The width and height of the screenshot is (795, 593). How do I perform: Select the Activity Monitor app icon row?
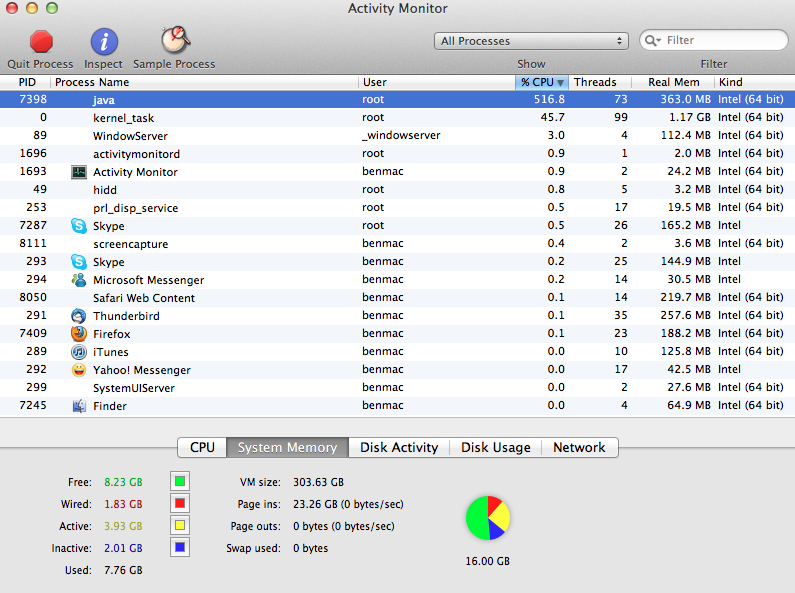[398, 172]
